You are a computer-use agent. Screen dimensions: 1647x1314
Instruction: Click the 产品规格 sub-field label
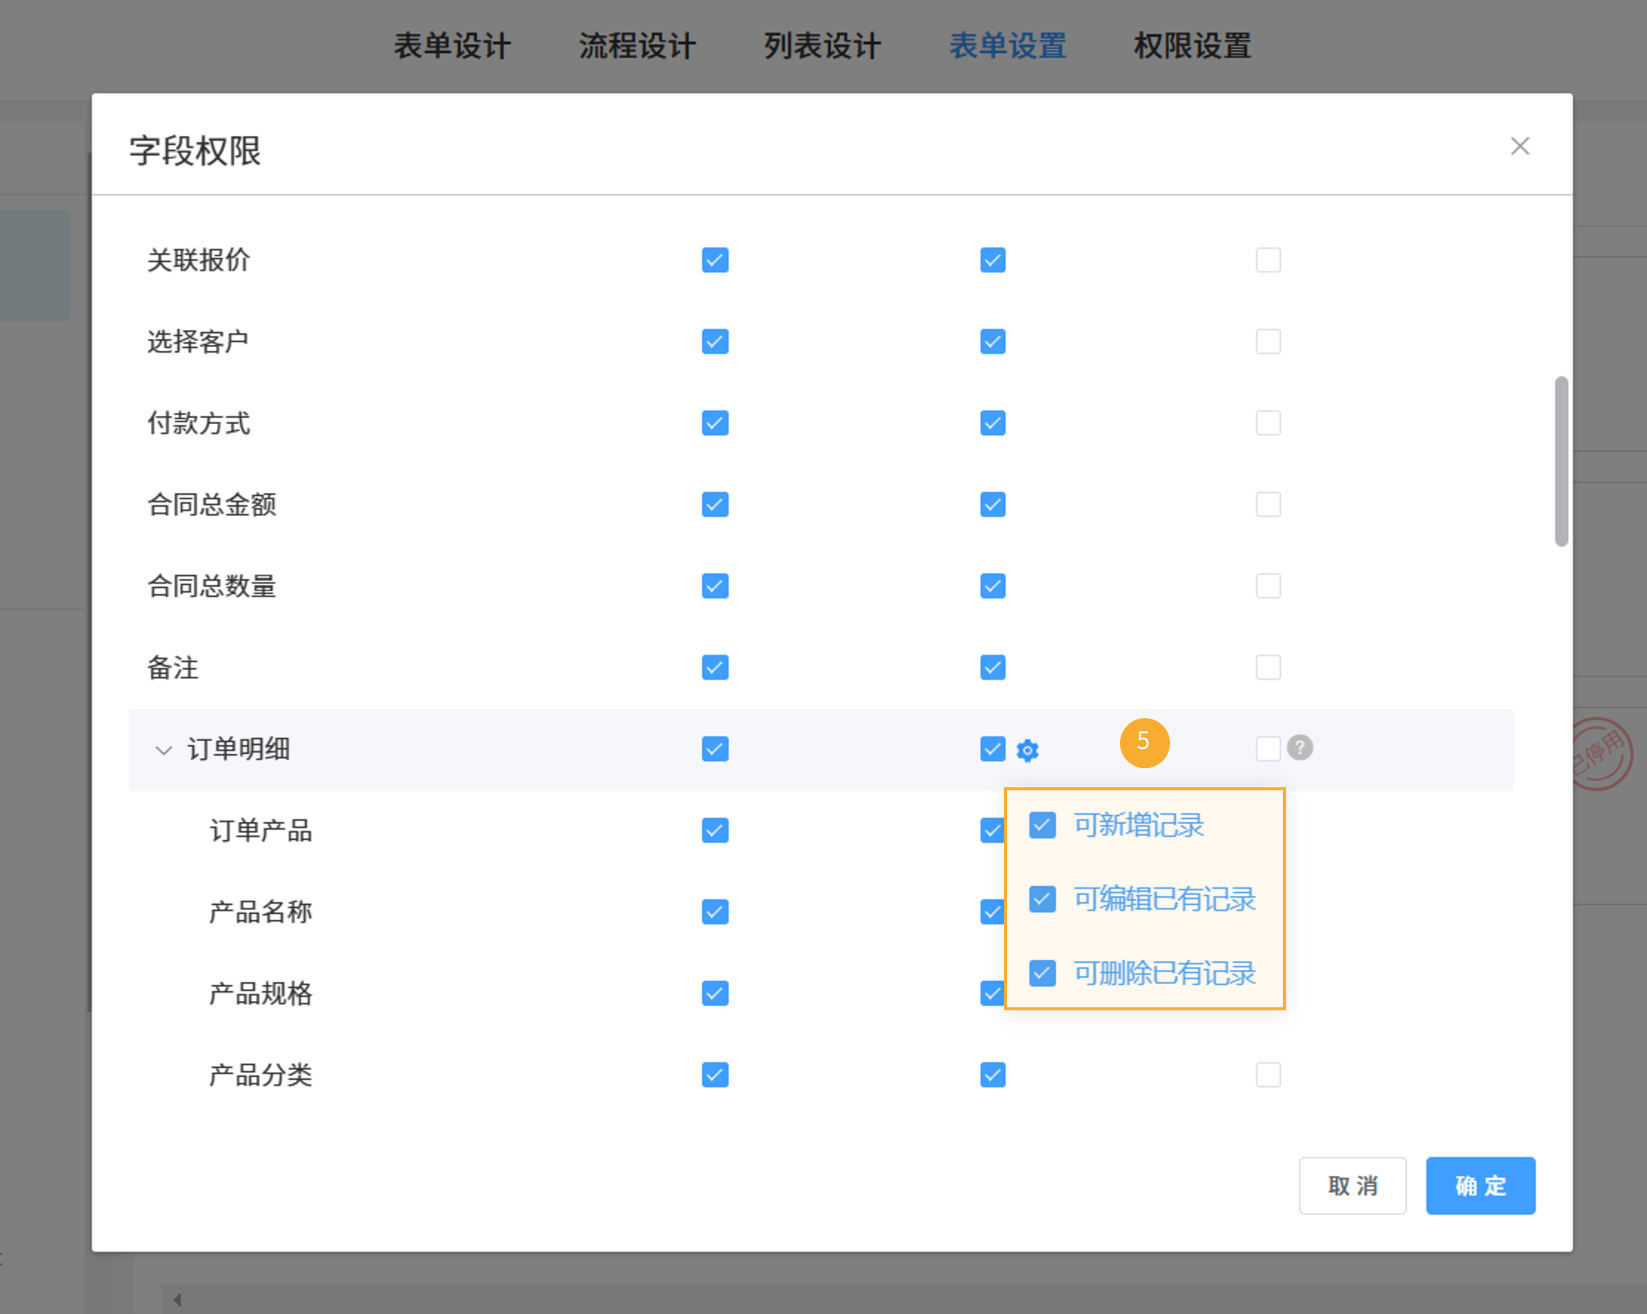[260, 993]
